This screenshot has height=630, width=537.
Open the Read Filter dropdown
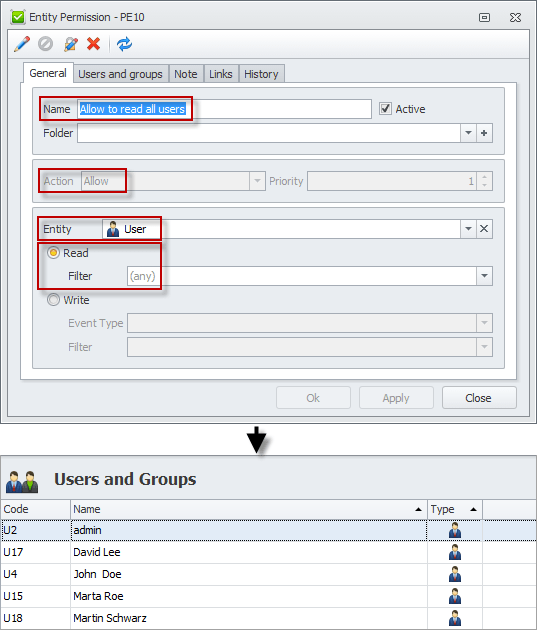pyautogui.click(x=484, y=276)
